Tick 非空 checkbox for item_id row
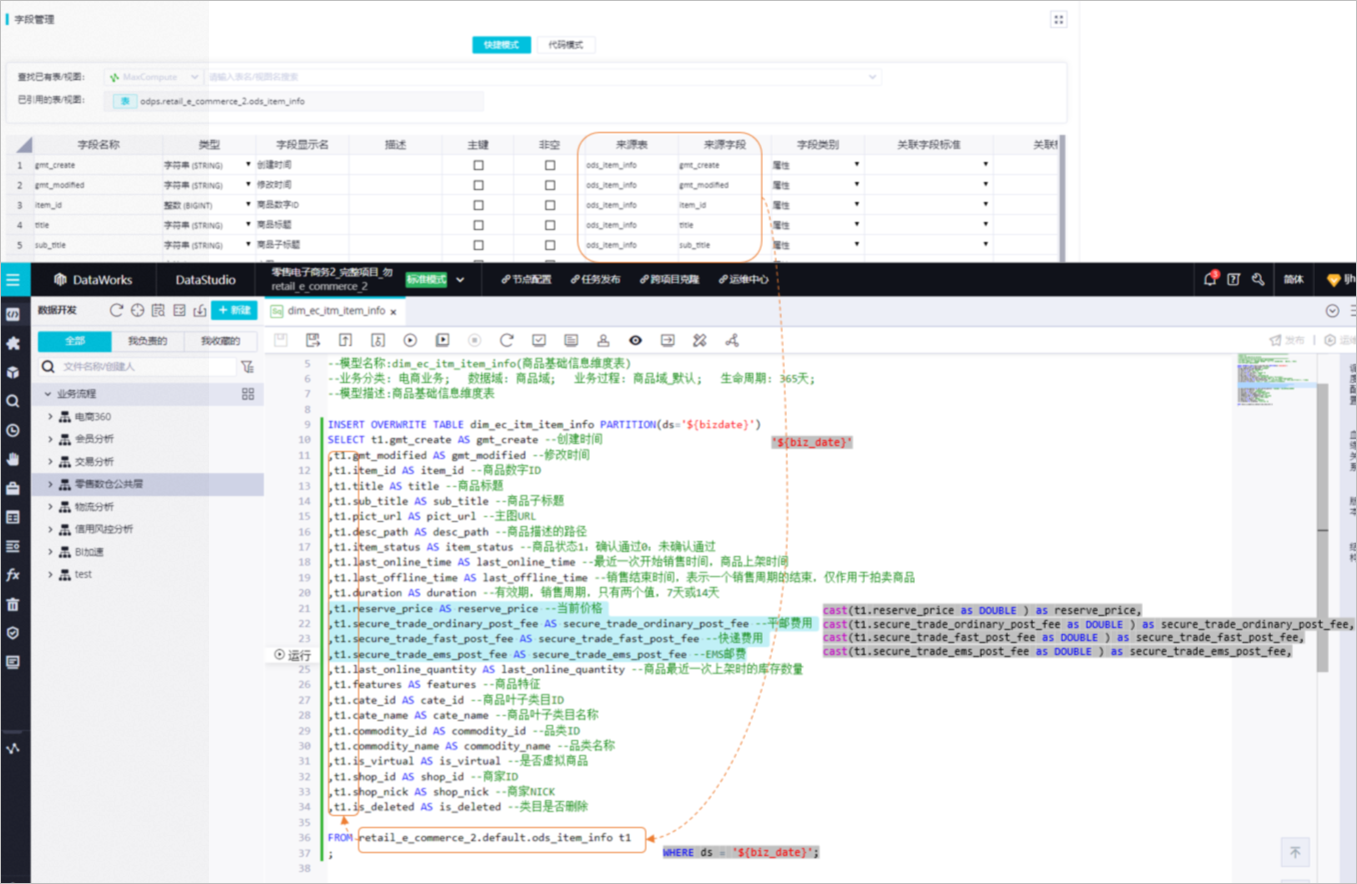Screen dimensions: 1357x884 (550, 205)
